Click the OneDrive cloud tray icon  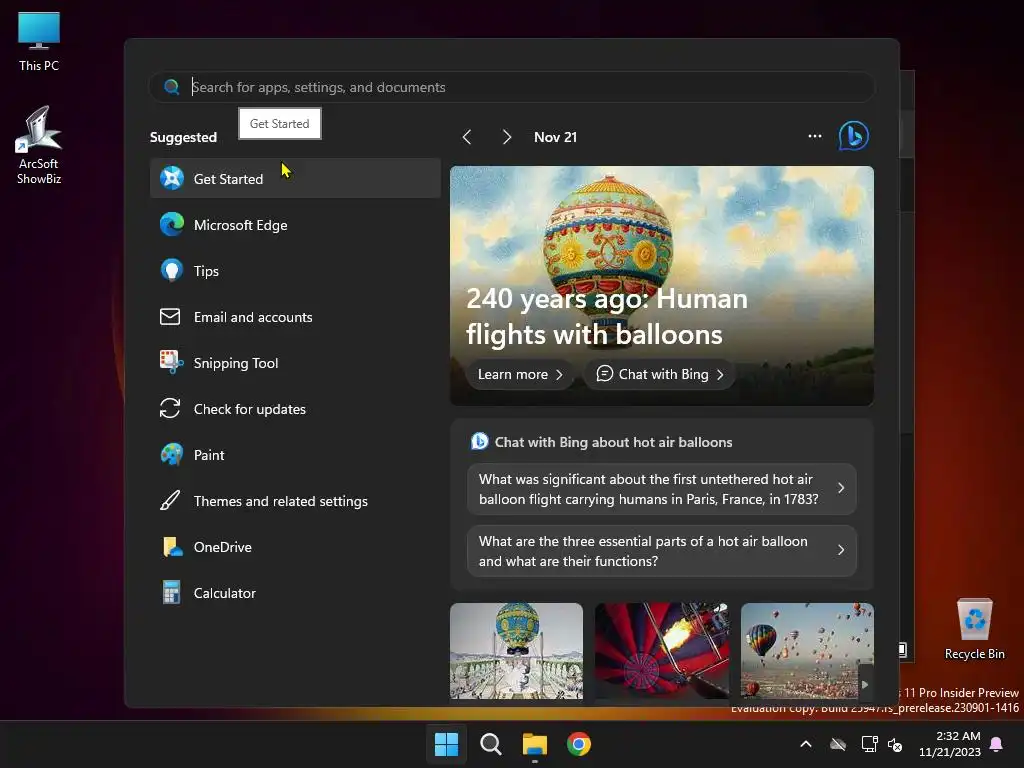(838, 744)
